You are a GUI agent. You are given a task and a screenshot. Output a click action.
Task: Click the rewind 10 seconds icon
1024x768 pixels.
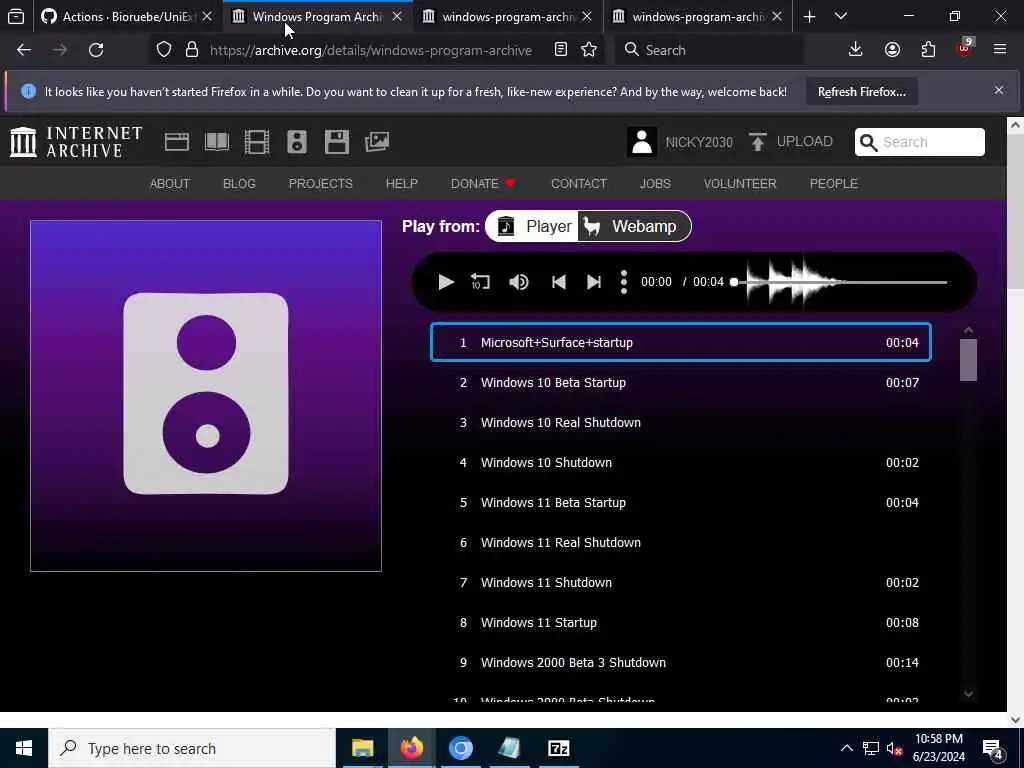pyautogui.click(x=480, y=282)
